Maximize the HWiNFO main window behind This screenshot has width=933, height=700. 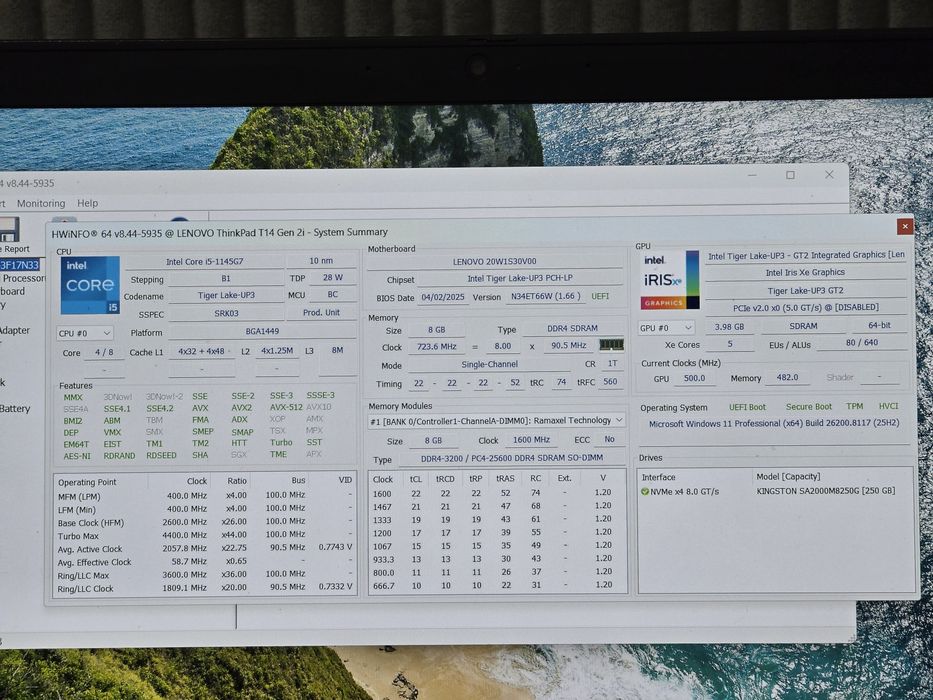(790, 175)
